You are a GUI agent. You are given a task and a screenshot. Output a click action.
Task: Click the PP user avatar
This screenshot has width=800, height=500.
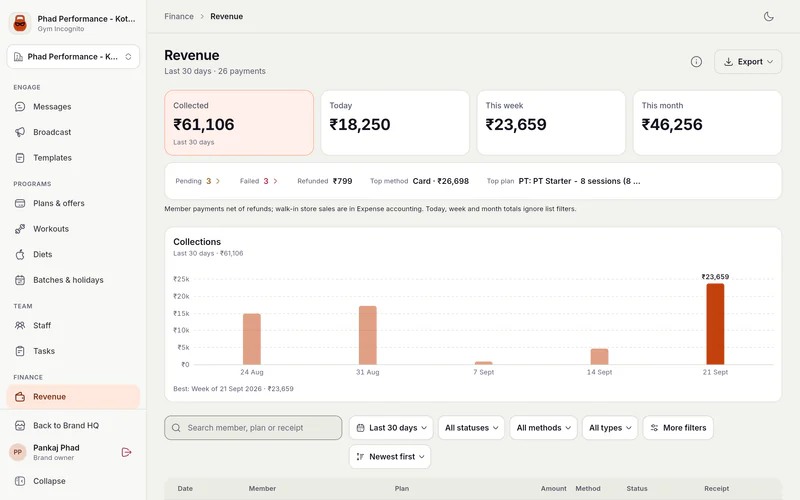18,452
